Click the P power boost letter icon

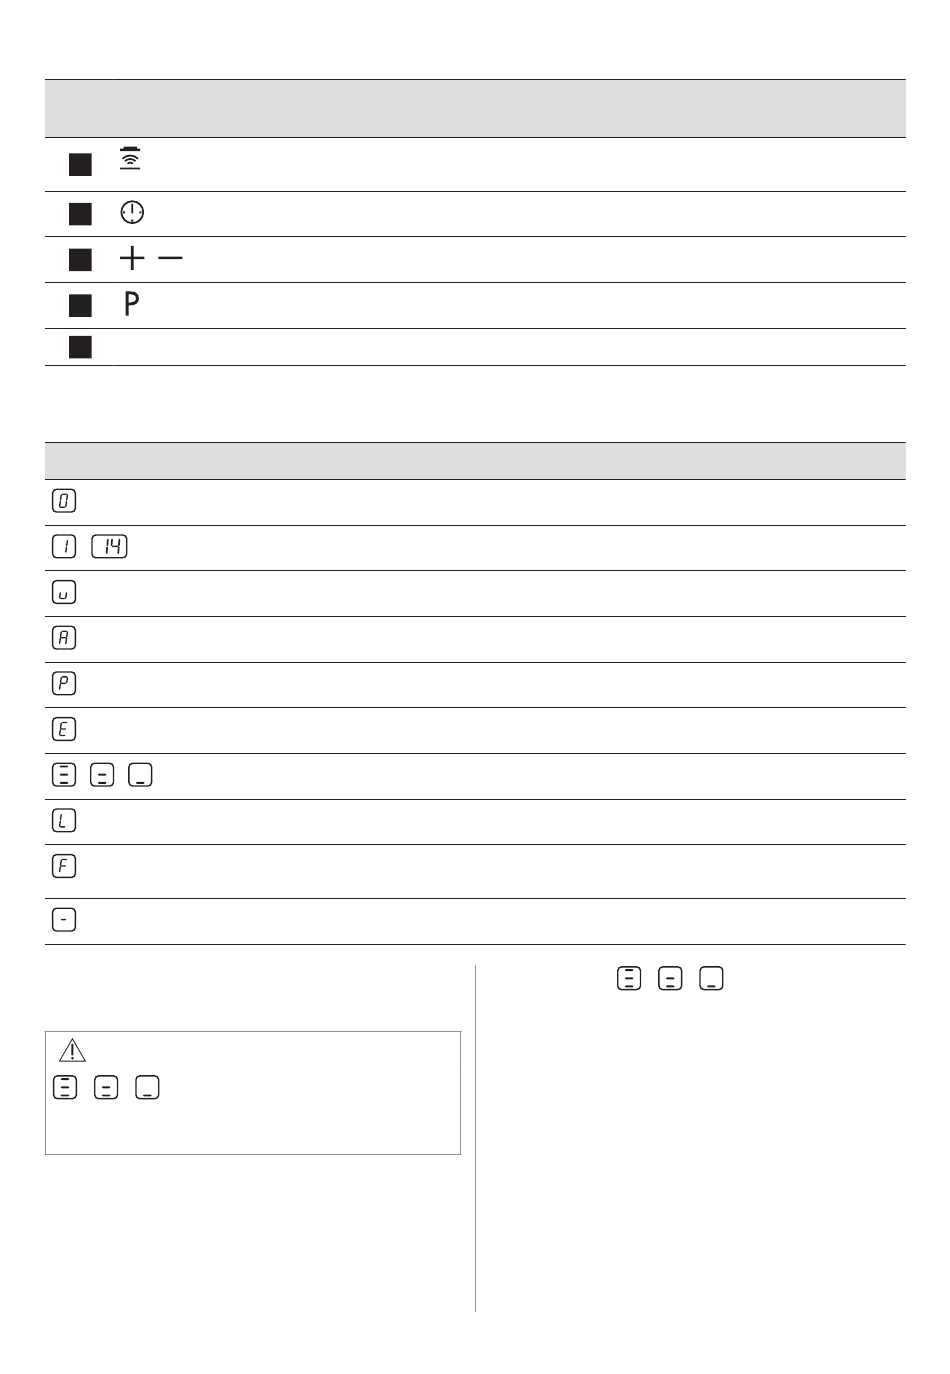coord(131,303)
